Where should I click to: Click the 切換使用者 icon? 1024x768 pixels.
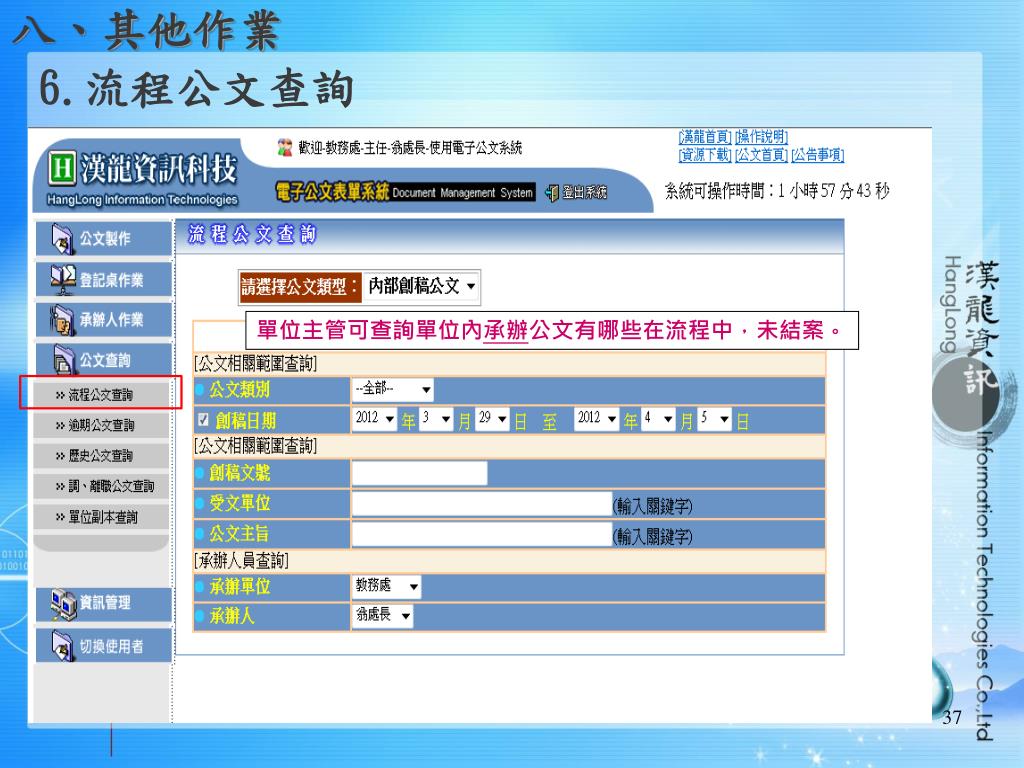click(x=63, y=646)
